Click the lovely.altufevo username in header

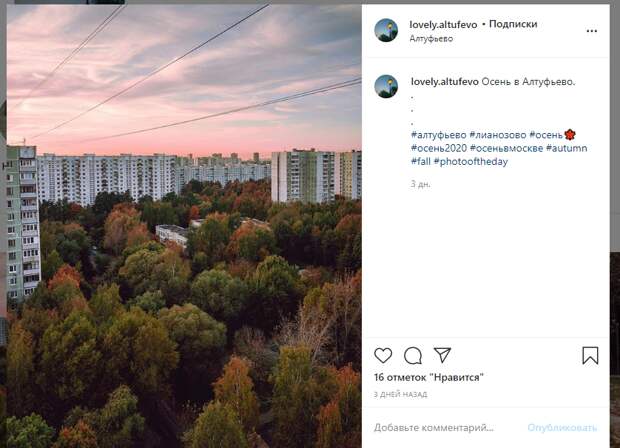click(443, 25)
